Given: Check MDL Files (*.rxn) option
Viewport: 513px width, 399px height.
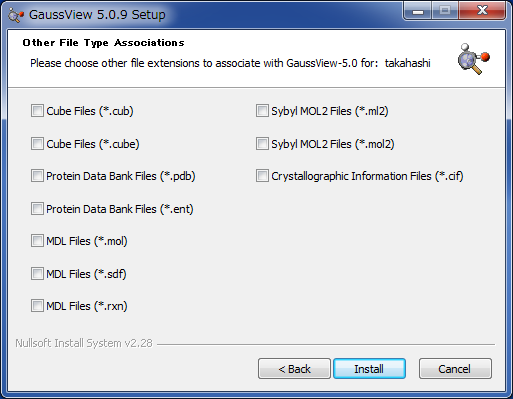Looking at the screenshot, I should pos(37,306).
